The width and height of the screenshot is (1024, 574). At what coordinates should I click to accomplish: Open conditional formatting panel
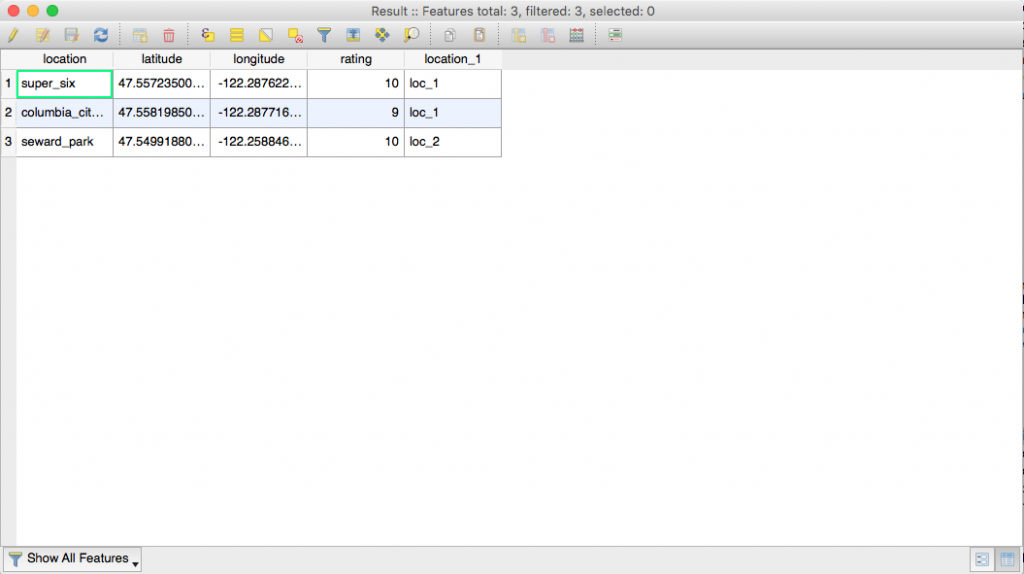(615, 35)
